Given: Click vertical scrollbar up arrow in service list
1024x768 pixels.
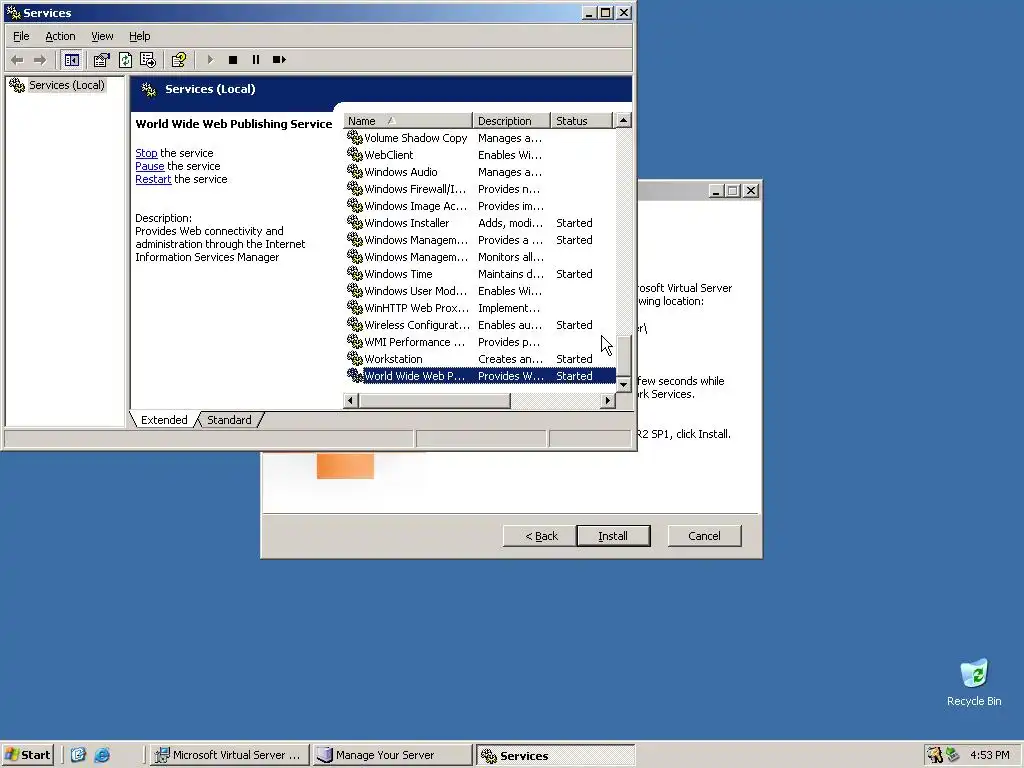Looking at the screenshot, I should click(624, 121).
